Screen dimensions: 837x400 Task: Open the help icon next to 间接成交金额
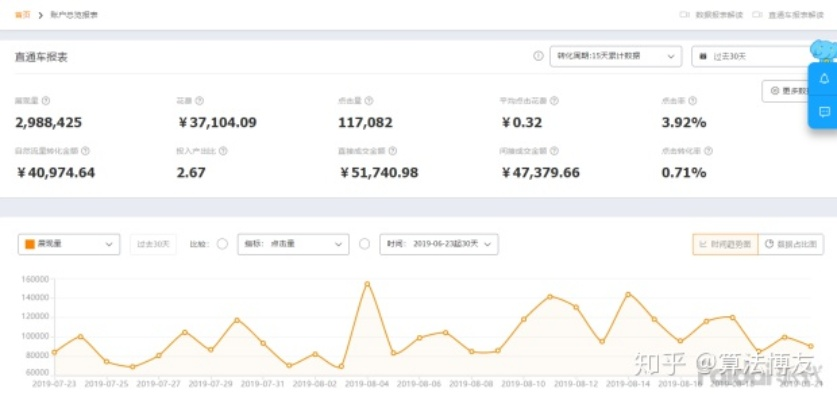tap(554, 151)
